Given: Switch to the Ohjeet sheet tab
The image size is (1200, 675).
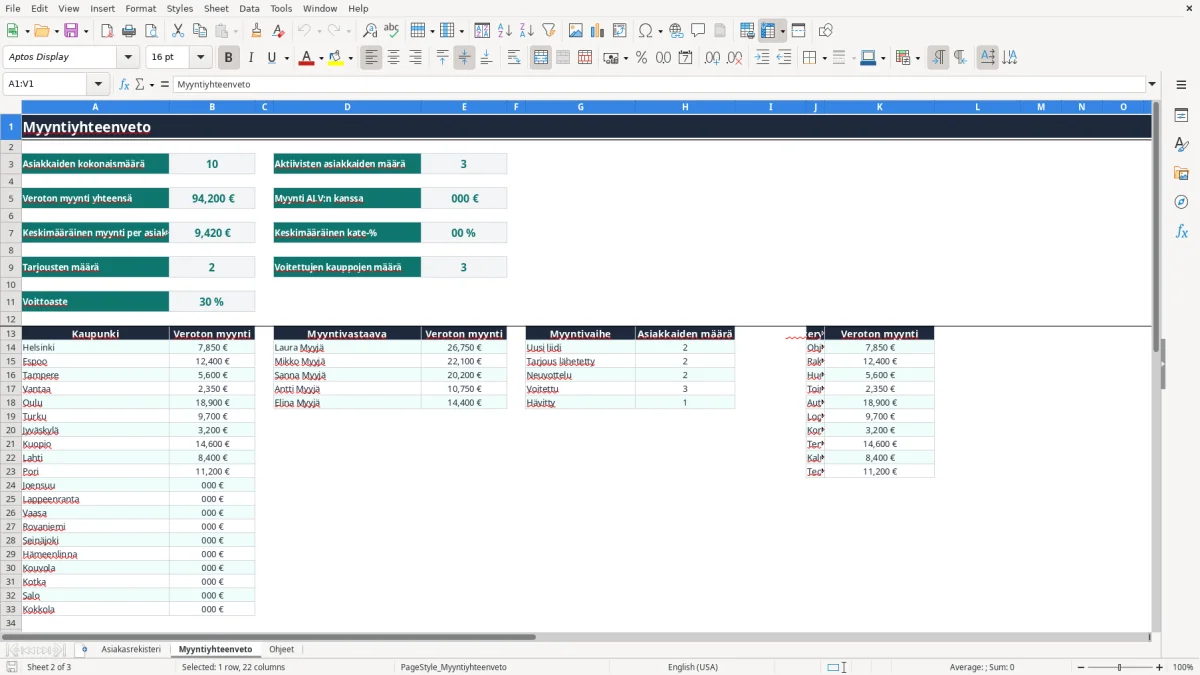Looking at the screenshot, I should click(x=282, y=649).
